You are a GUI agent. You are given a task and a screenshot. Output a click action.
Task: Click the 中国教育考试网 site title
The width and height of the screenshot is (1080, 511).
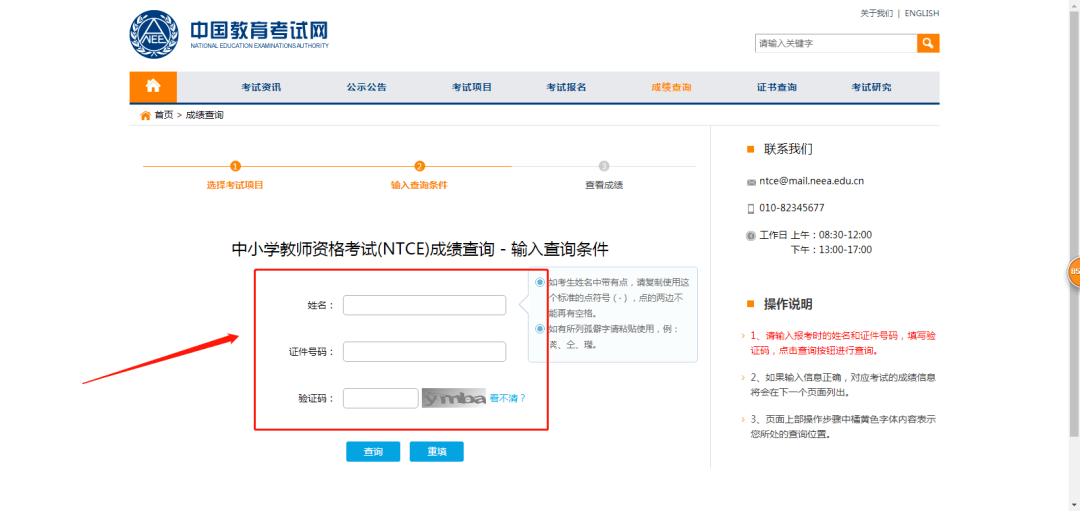click(x=259, y=30)
